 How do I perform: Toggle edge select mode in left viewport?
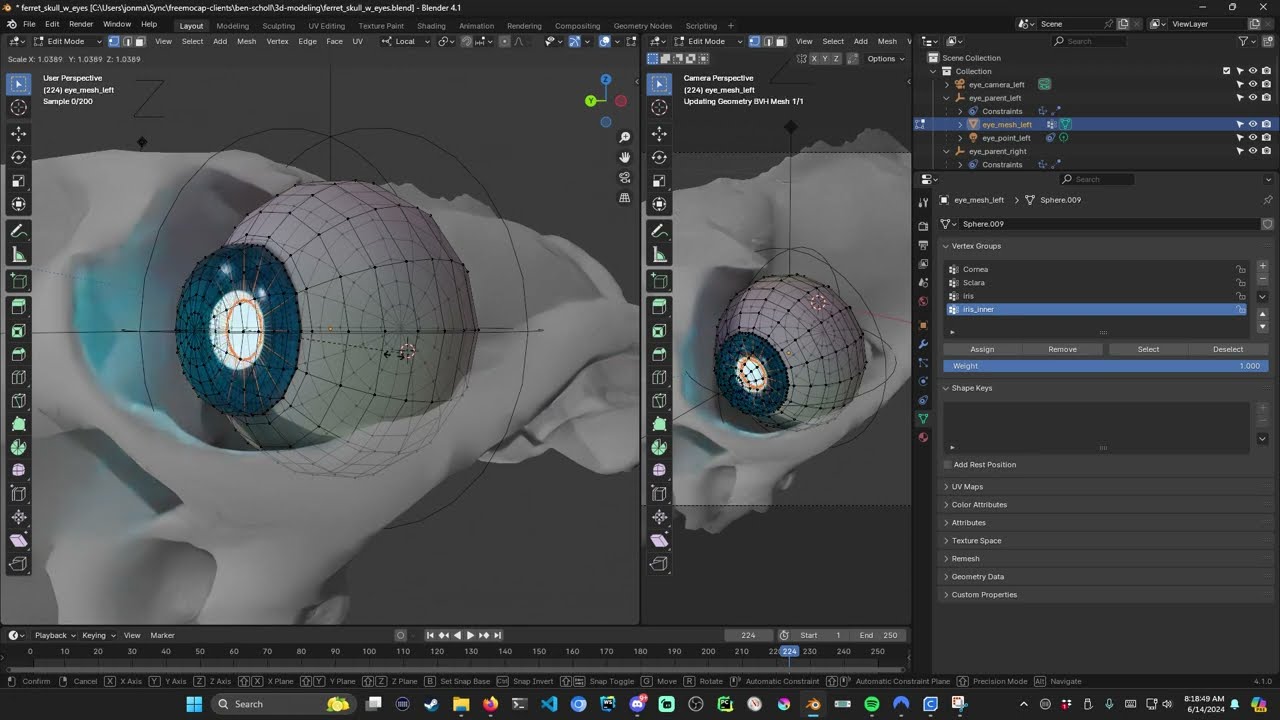pyautogui.click(x=127, y=41)
